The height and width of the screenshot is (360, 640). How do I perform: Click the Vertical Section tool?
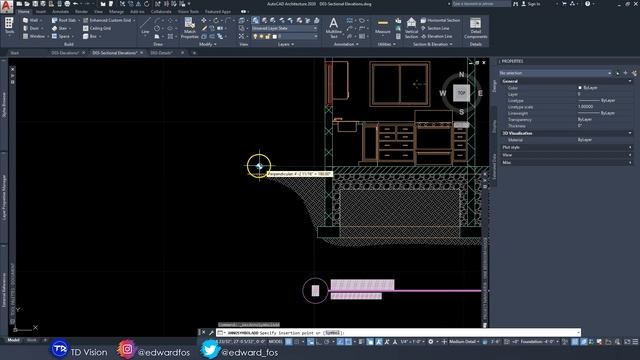411,28
